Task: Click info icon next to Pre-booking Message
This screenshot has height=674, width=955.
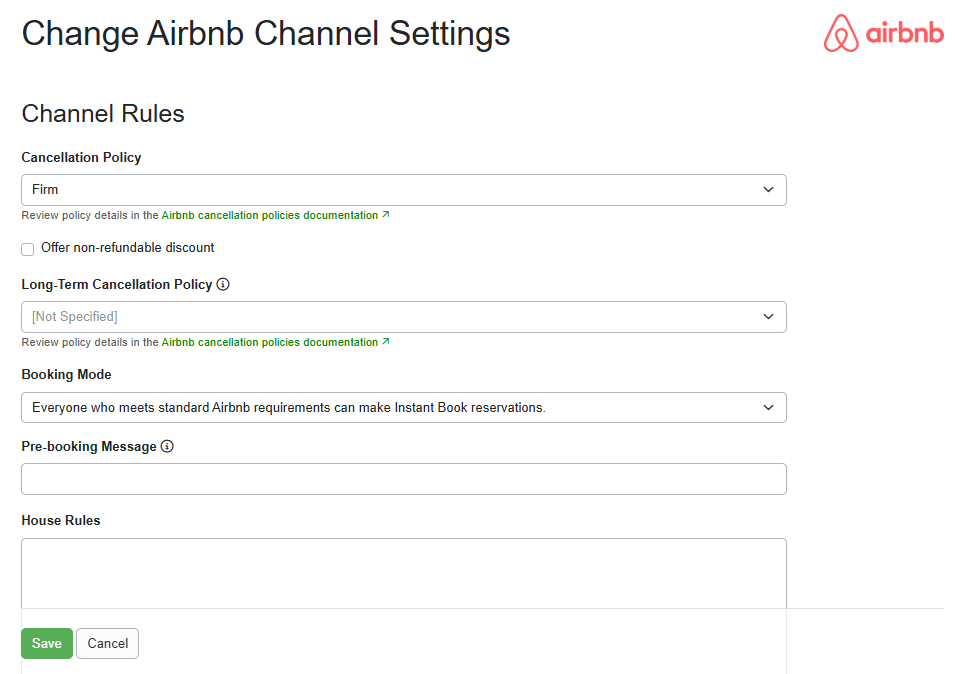Action: (x=167, y=446)
